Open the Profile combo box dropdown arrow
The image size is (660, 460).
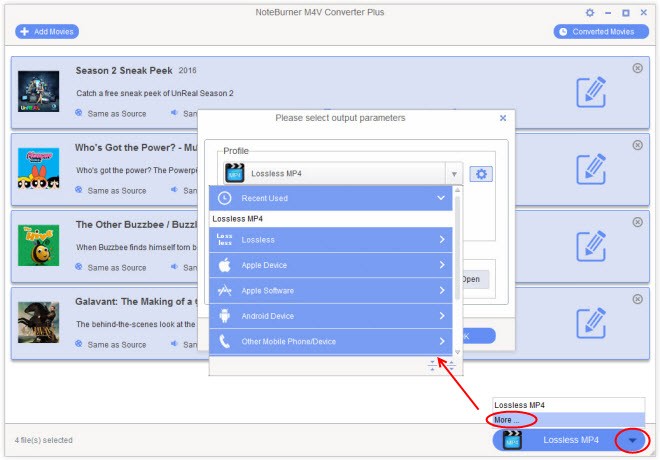click(x=454, y=174)
